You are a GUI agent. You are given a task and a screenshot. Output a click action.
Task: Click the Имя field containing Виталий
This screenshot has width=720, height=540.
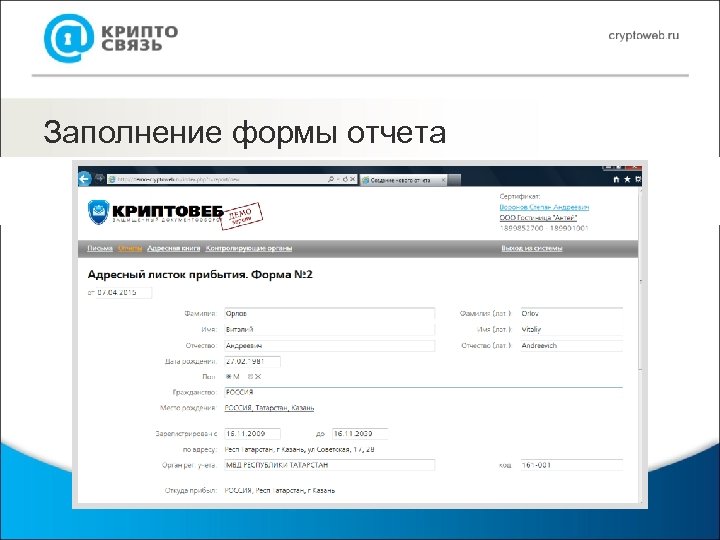[x=329, y=330]
